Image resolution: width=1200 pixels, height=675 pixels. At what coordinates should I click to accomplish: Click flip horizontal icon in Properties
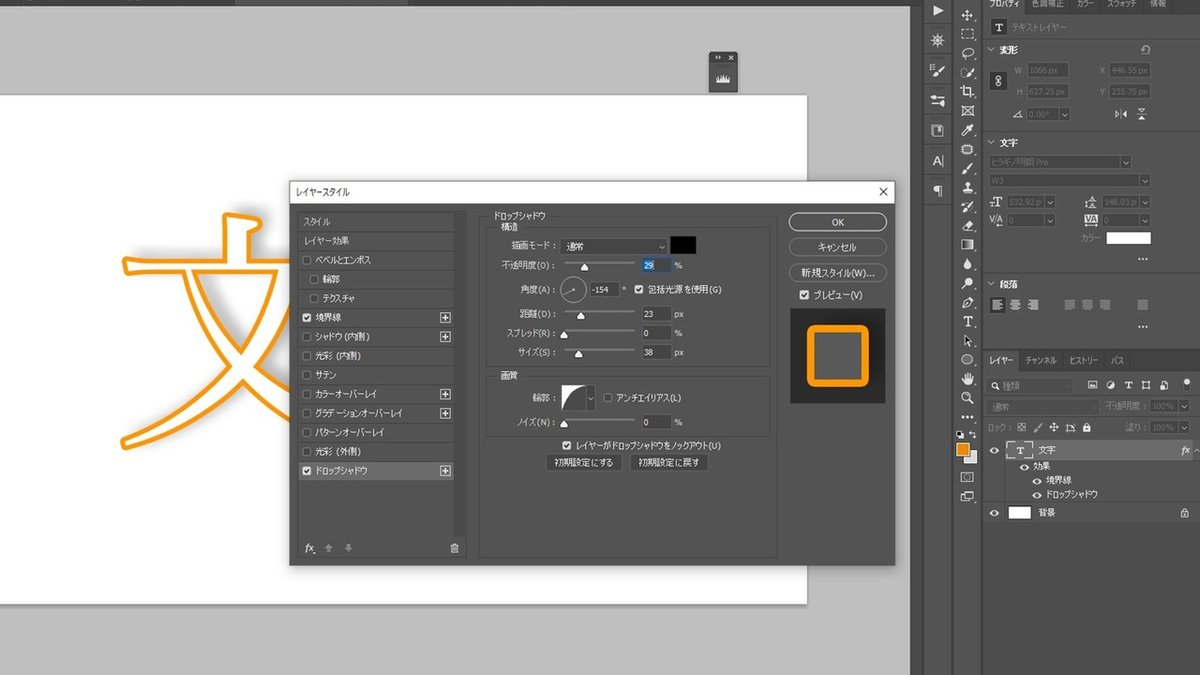1120,114
